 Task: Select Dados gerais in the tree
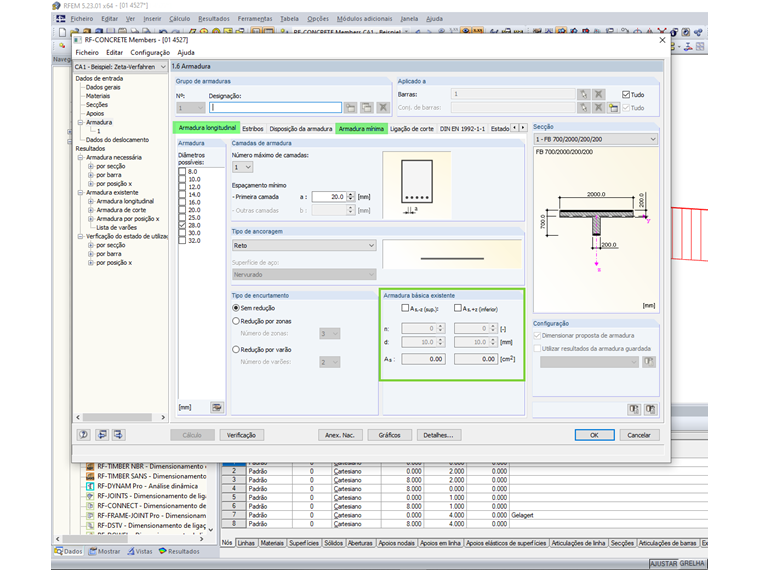(x=103, y=87)
